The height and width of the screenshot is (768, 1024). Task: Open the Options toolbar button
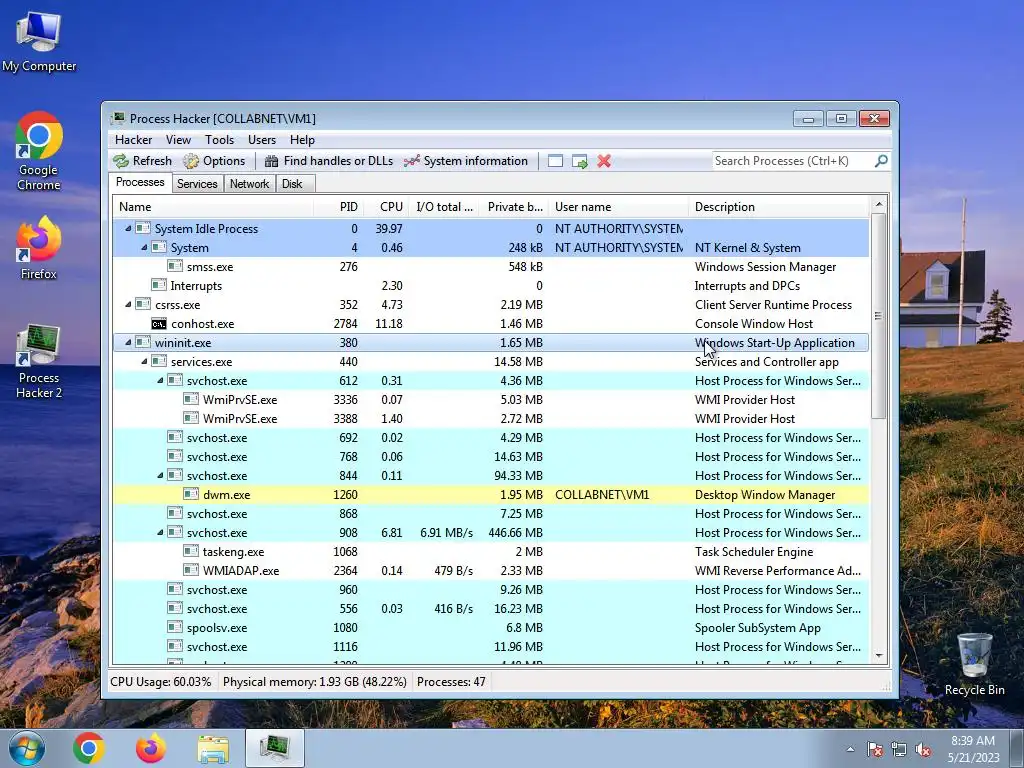coord(214,161)
